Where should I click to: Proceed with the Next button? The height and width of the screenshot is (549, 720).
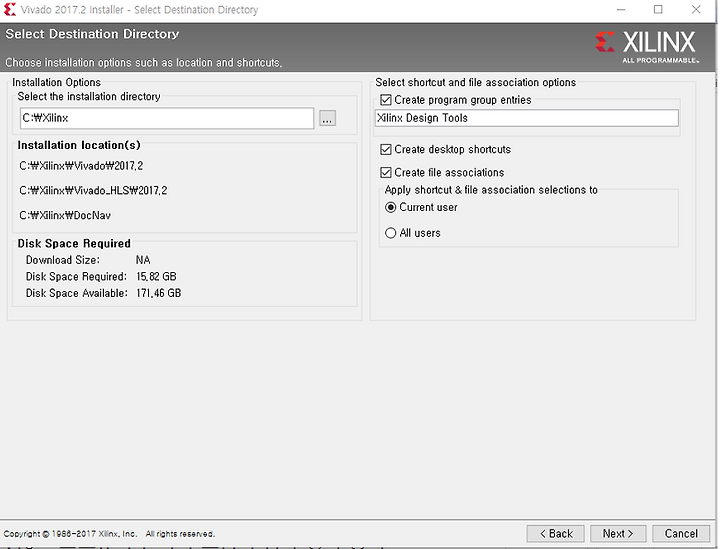[618, 534]
